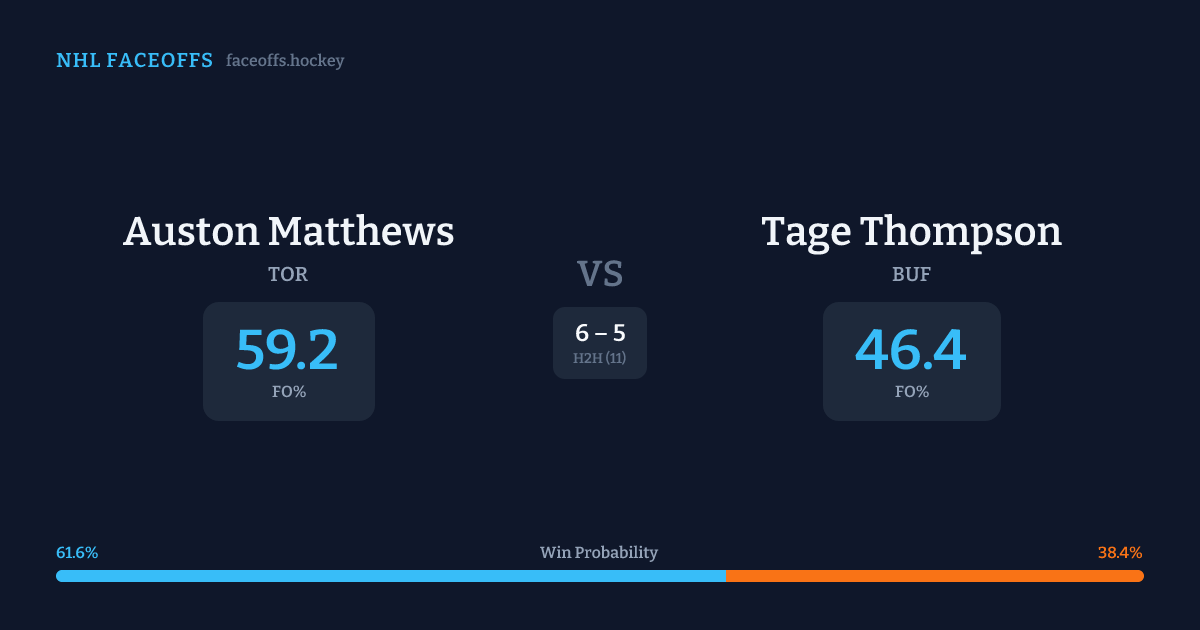1200x630 pixels.
Task: Click the VS text between players
Action: click(x=600, y=273)
